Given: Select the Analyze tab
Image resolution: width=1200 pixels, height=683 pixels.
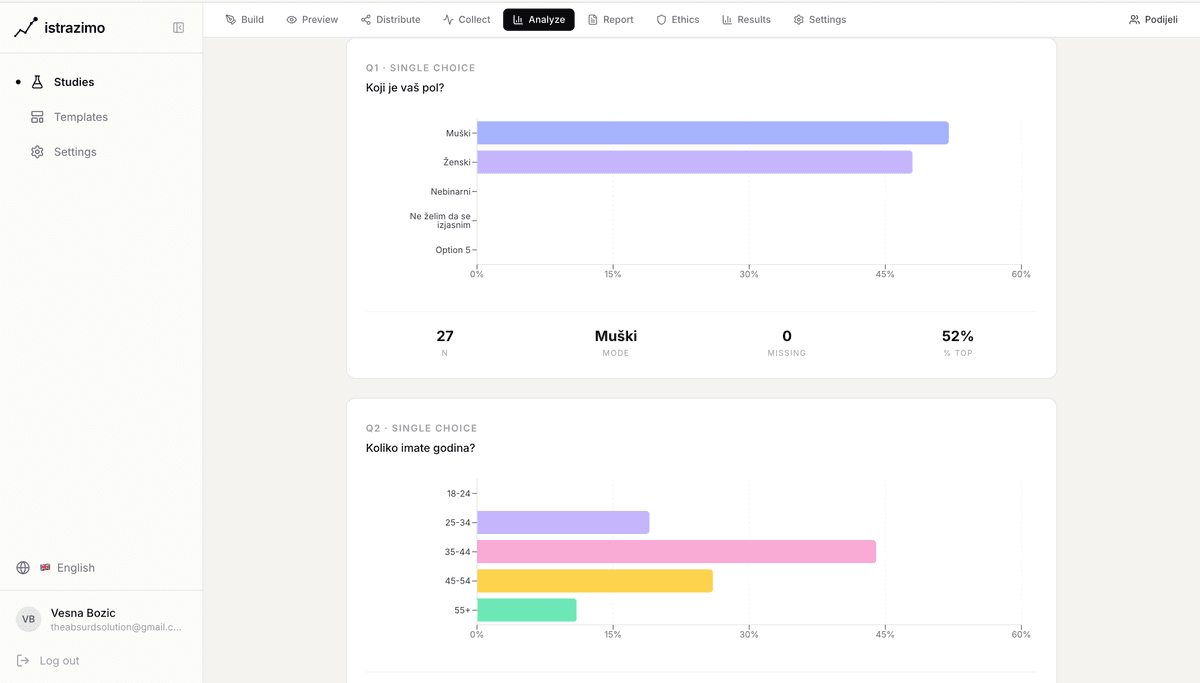Looking at the screenshot, I should click(538, 20).
